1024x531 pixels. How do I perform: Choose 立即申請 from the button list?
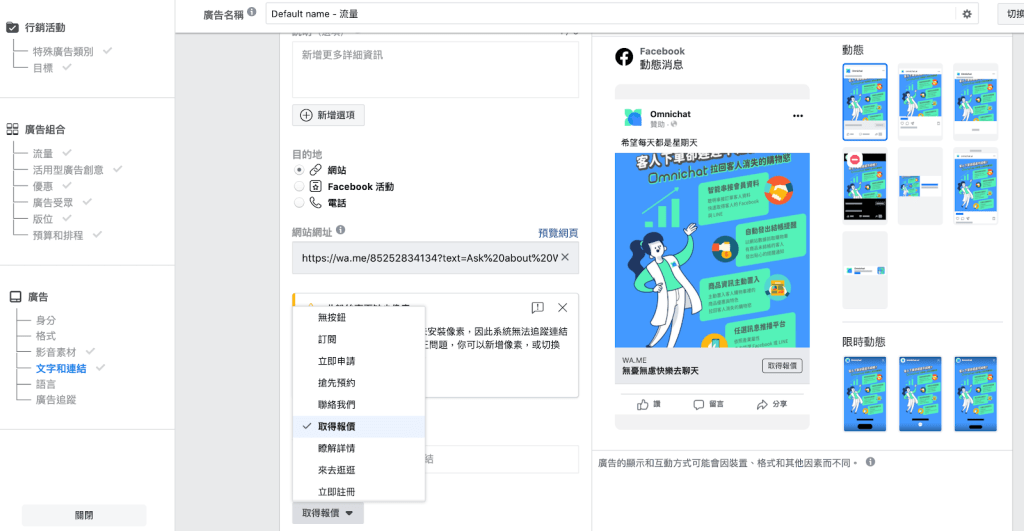click(336, 361)
